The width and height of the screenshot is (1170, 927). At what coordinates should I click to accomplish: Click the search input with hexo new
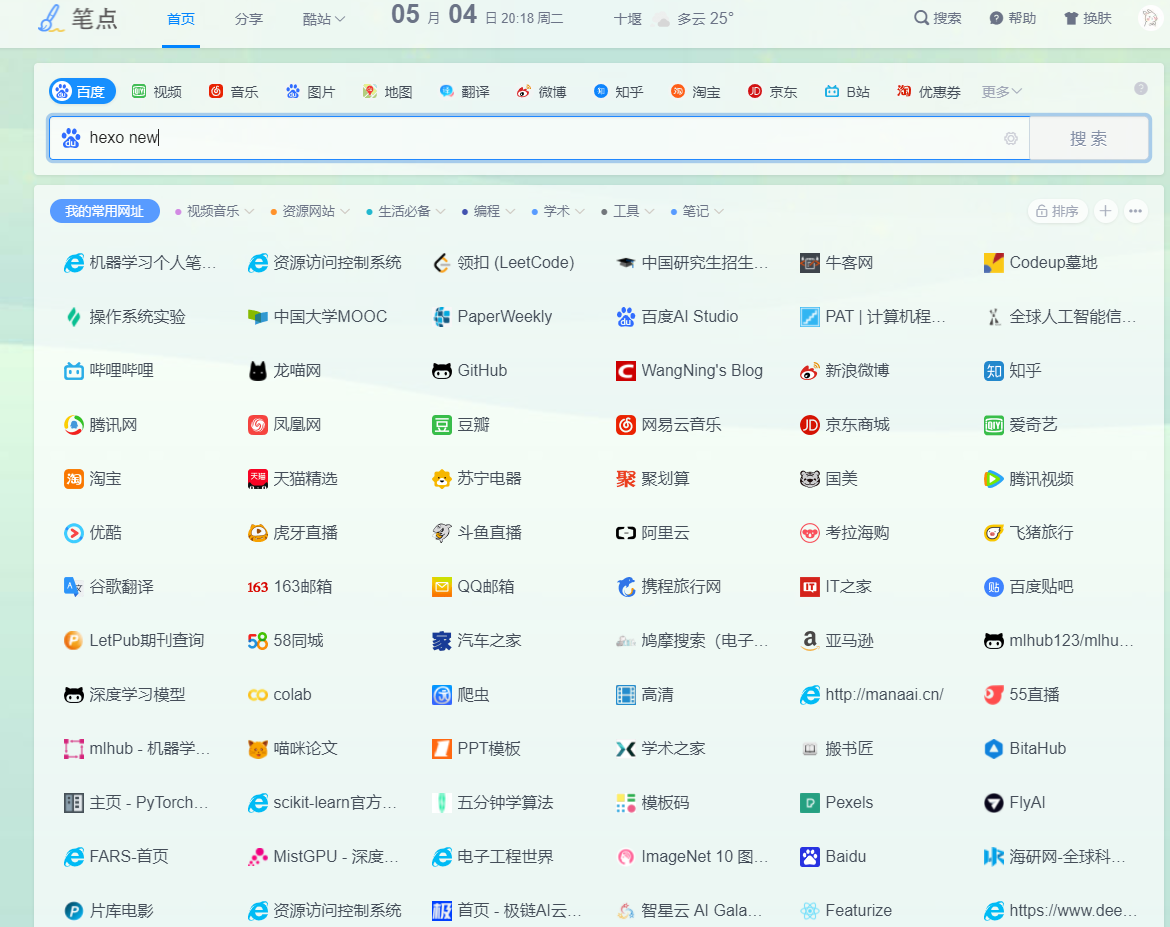(539, 138)
